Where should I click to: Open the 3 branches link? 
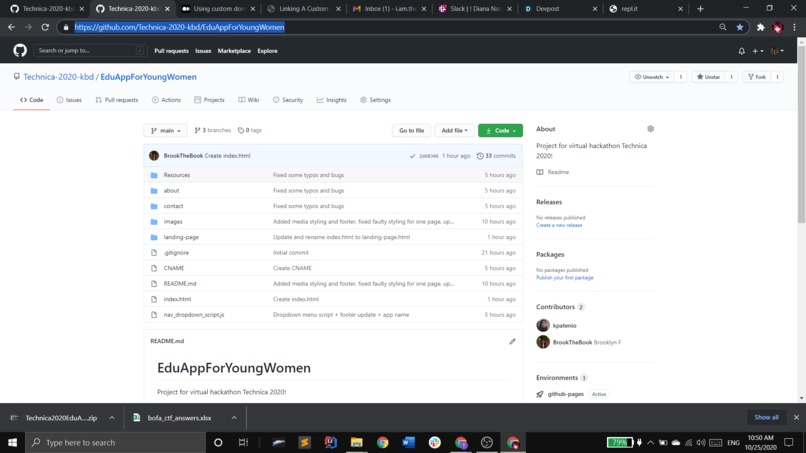pos(213,131)
